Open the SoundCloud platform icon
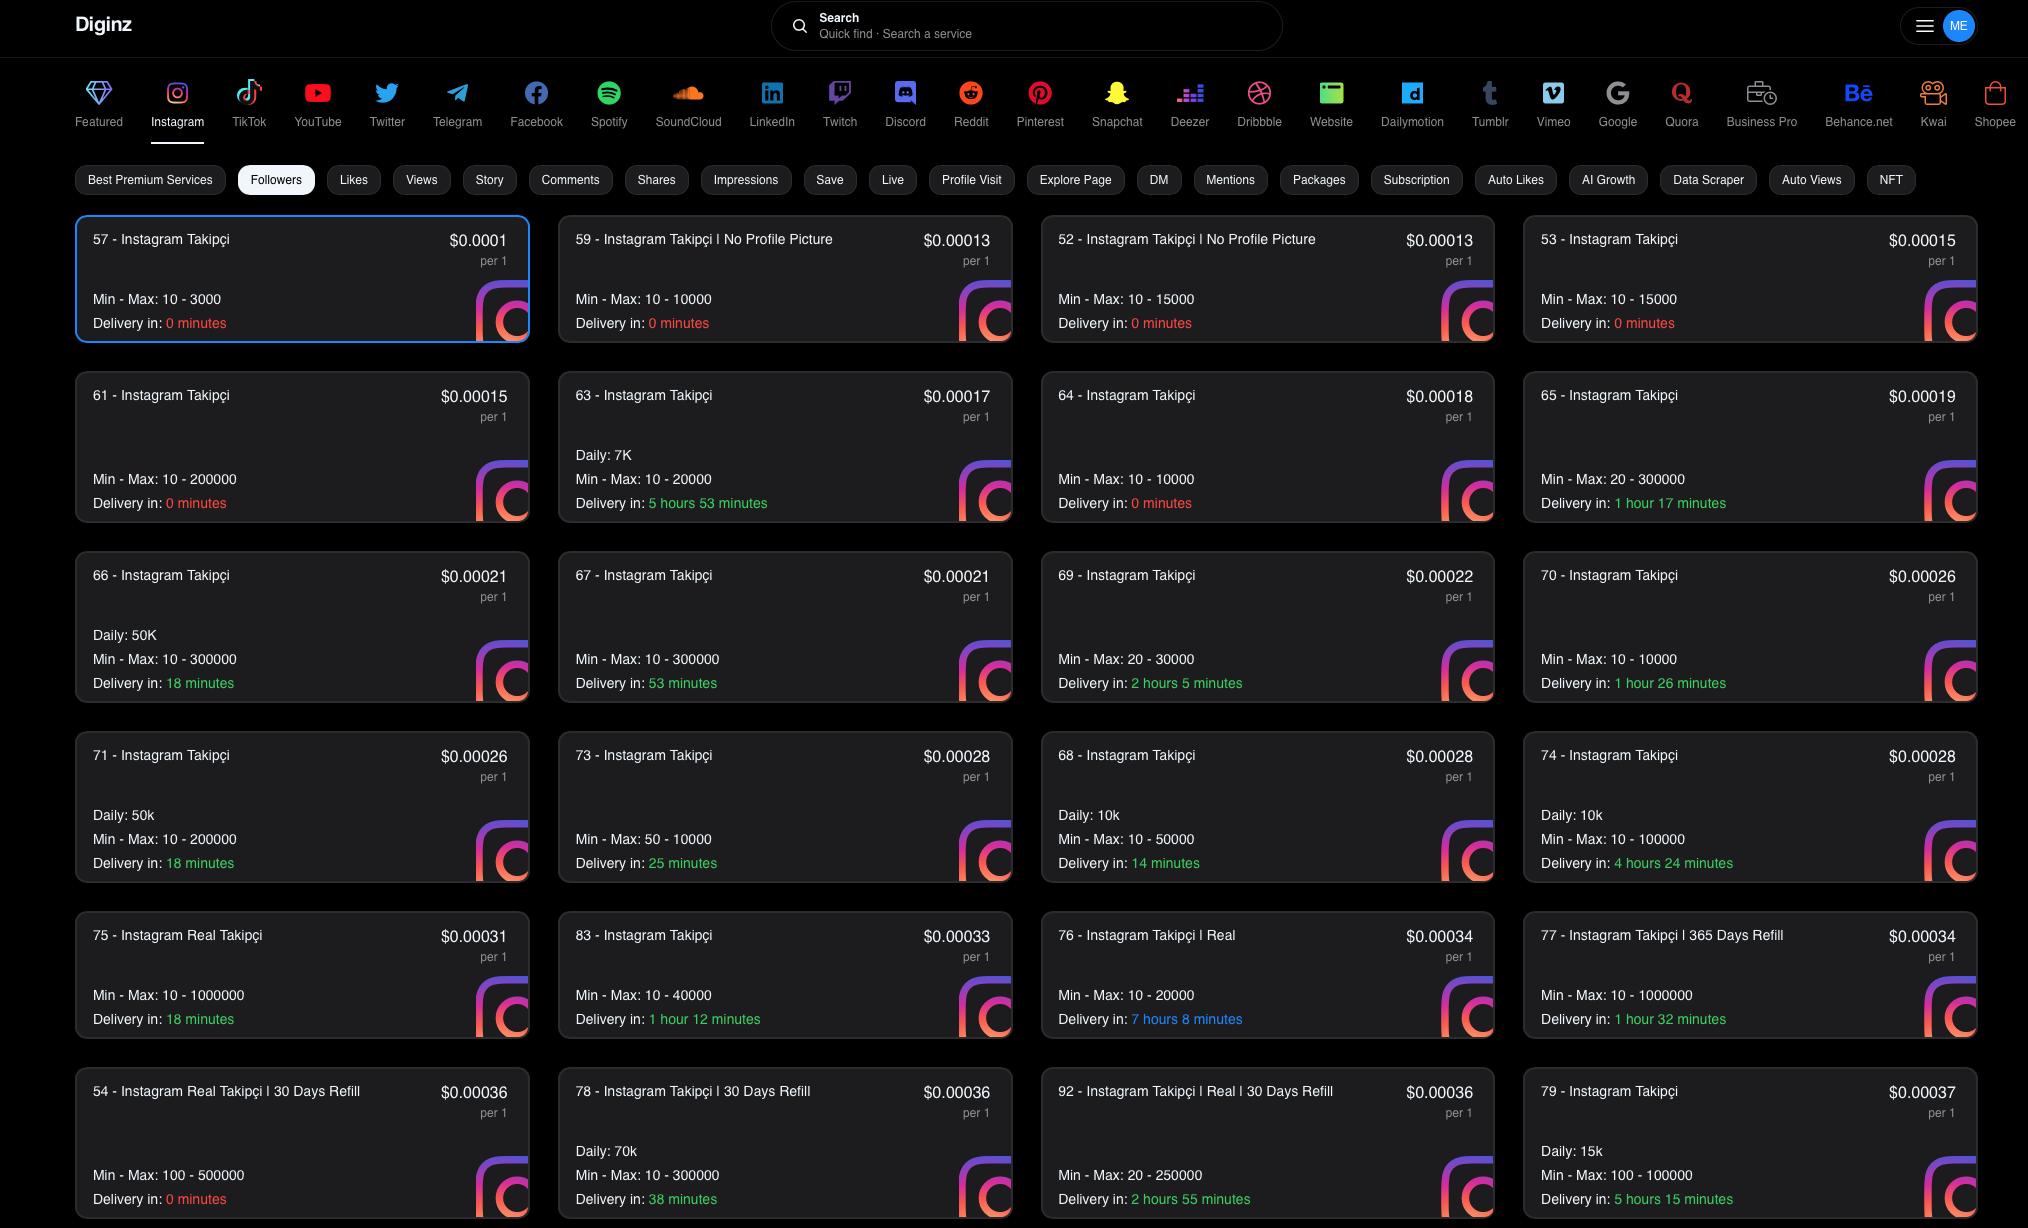 point(688,94)
